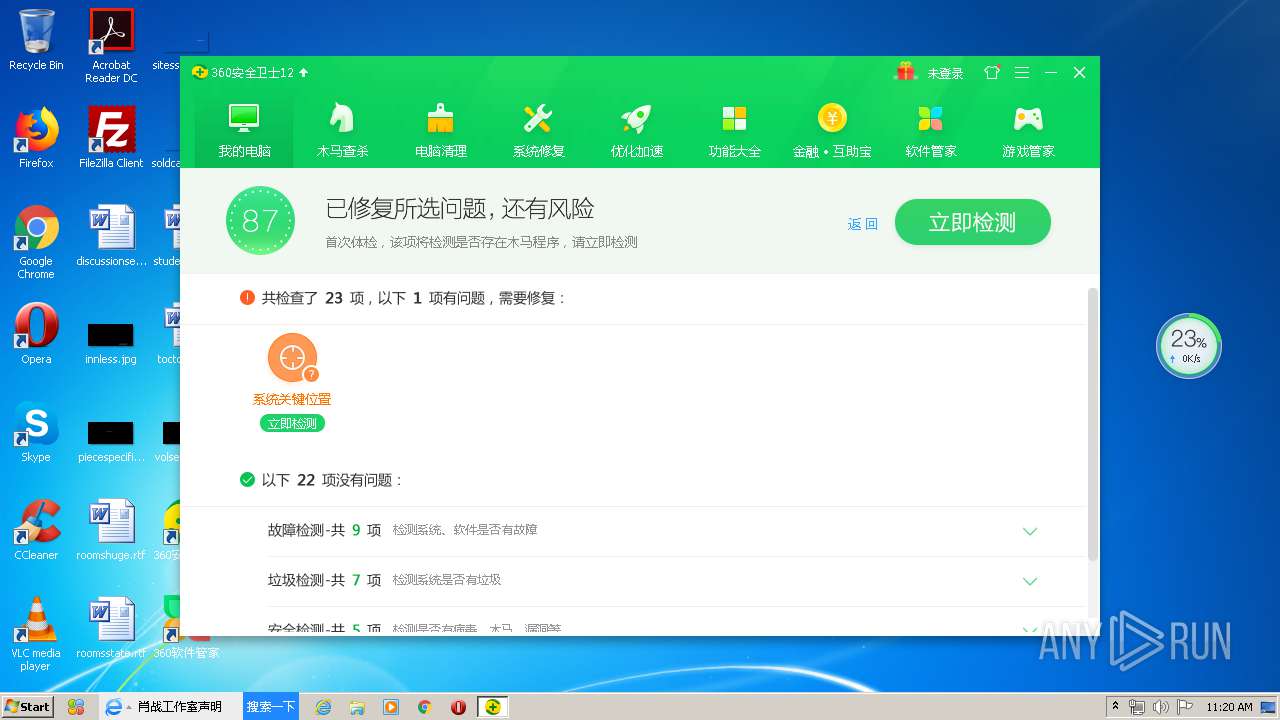The image size is (1280, 720).
Task: Click the upgrade arrow next to 360安全卫士12
Action: pyautogui.click(x=304, y=72)
